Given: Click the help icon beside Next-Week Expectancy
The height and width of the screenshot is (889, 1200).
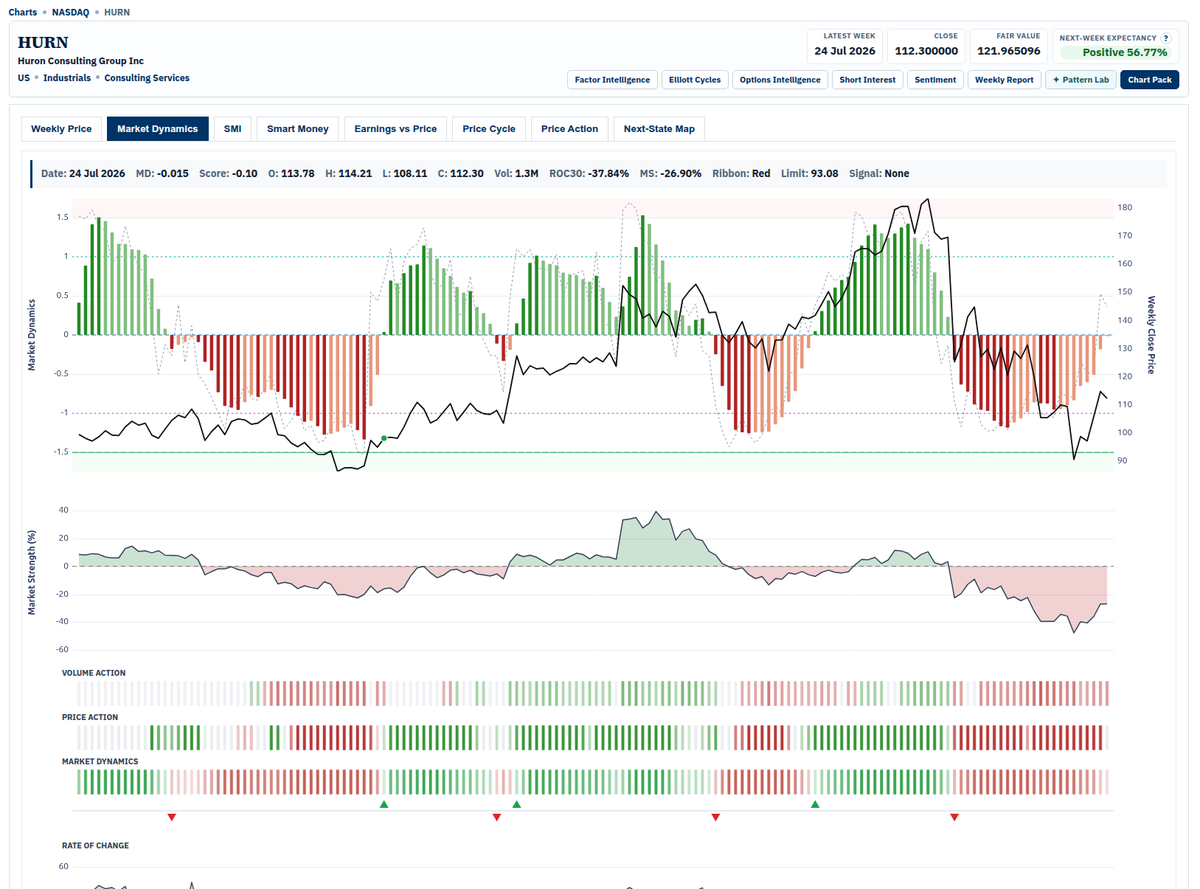Looking at the screenshot, I should (x=1166, y=38).
